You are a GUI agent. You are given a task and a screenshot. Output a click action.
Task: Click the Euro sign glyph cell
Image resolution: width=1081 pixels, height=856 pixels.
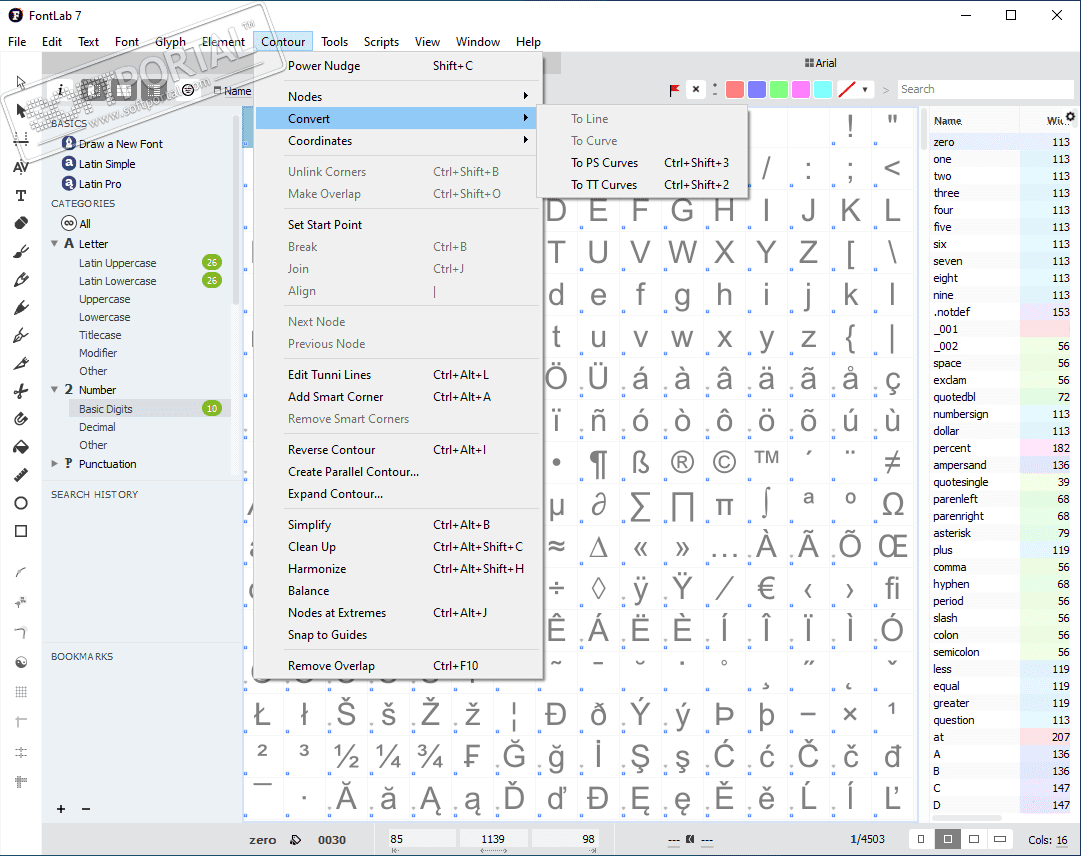(x=767, y=589)
